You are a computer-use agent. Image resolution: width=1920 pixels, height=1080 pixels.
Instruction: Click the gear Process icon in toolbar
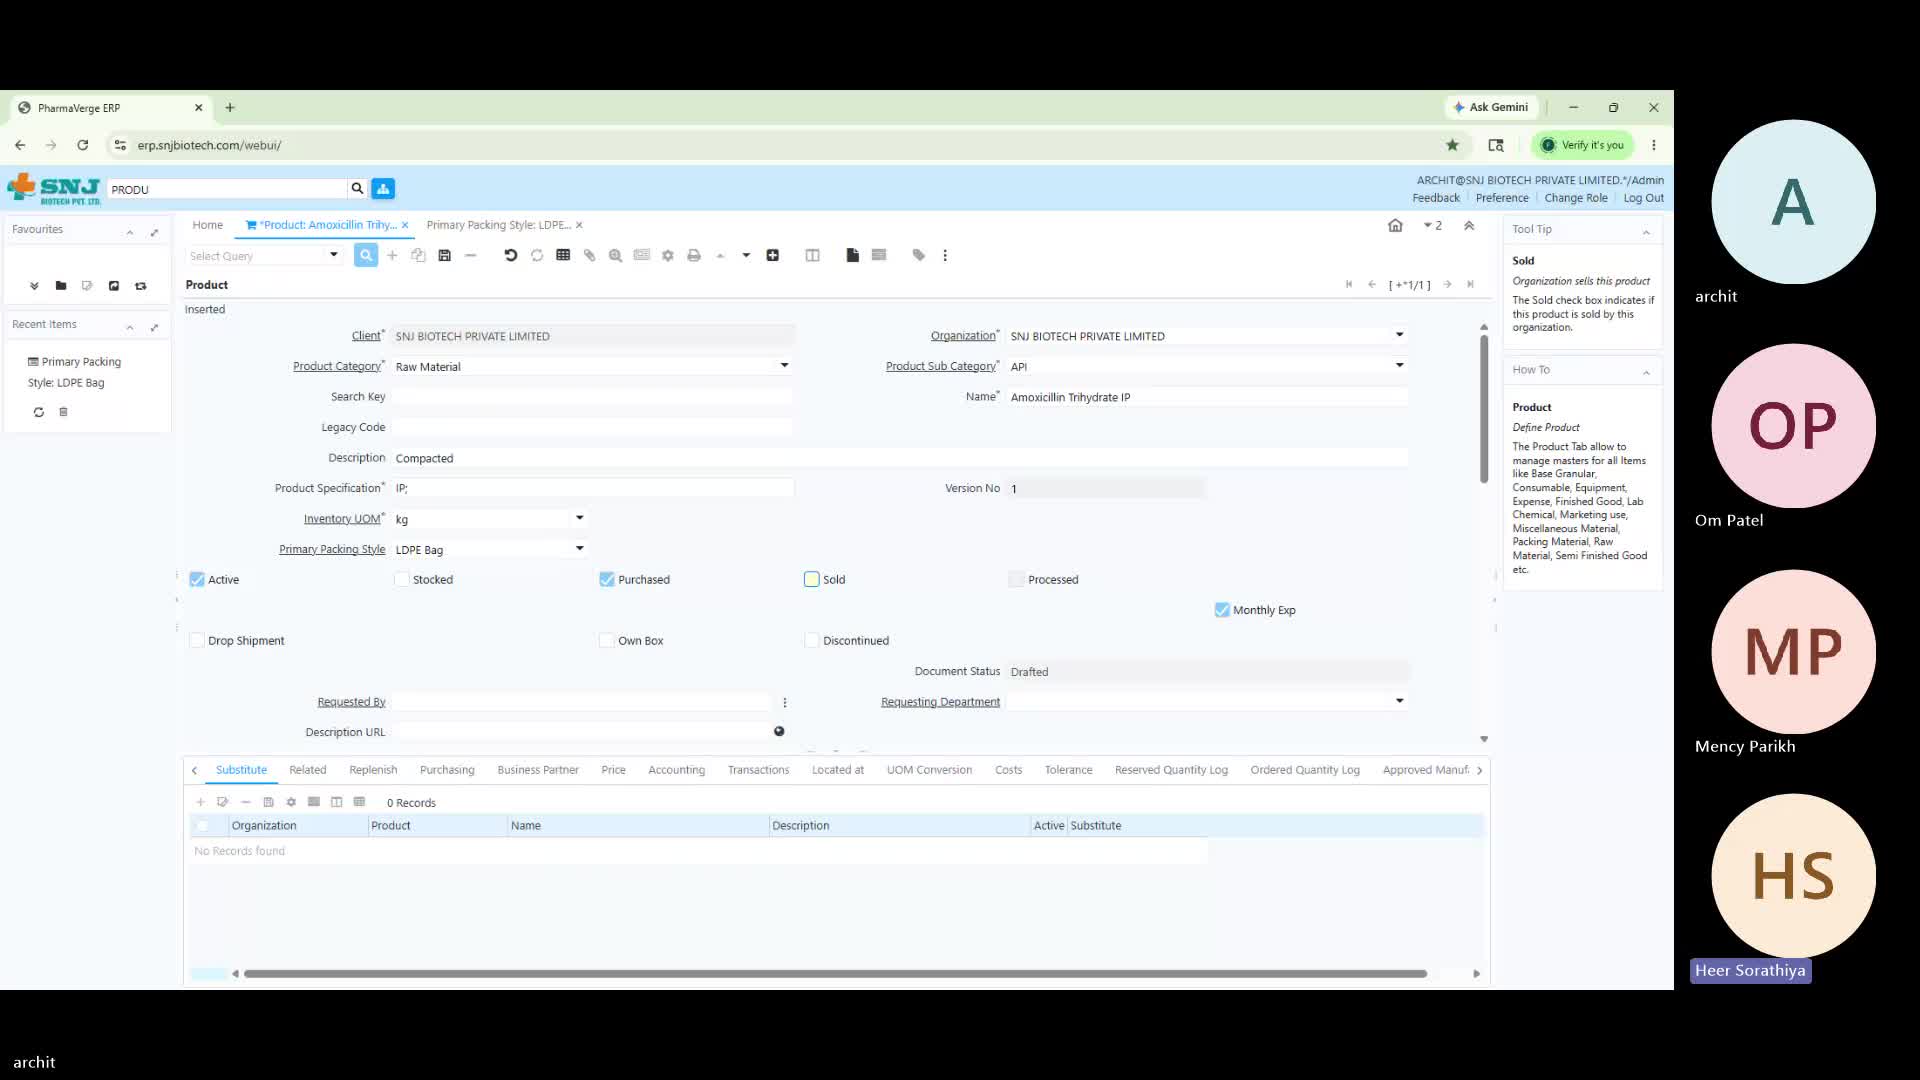tap(668, 255)
